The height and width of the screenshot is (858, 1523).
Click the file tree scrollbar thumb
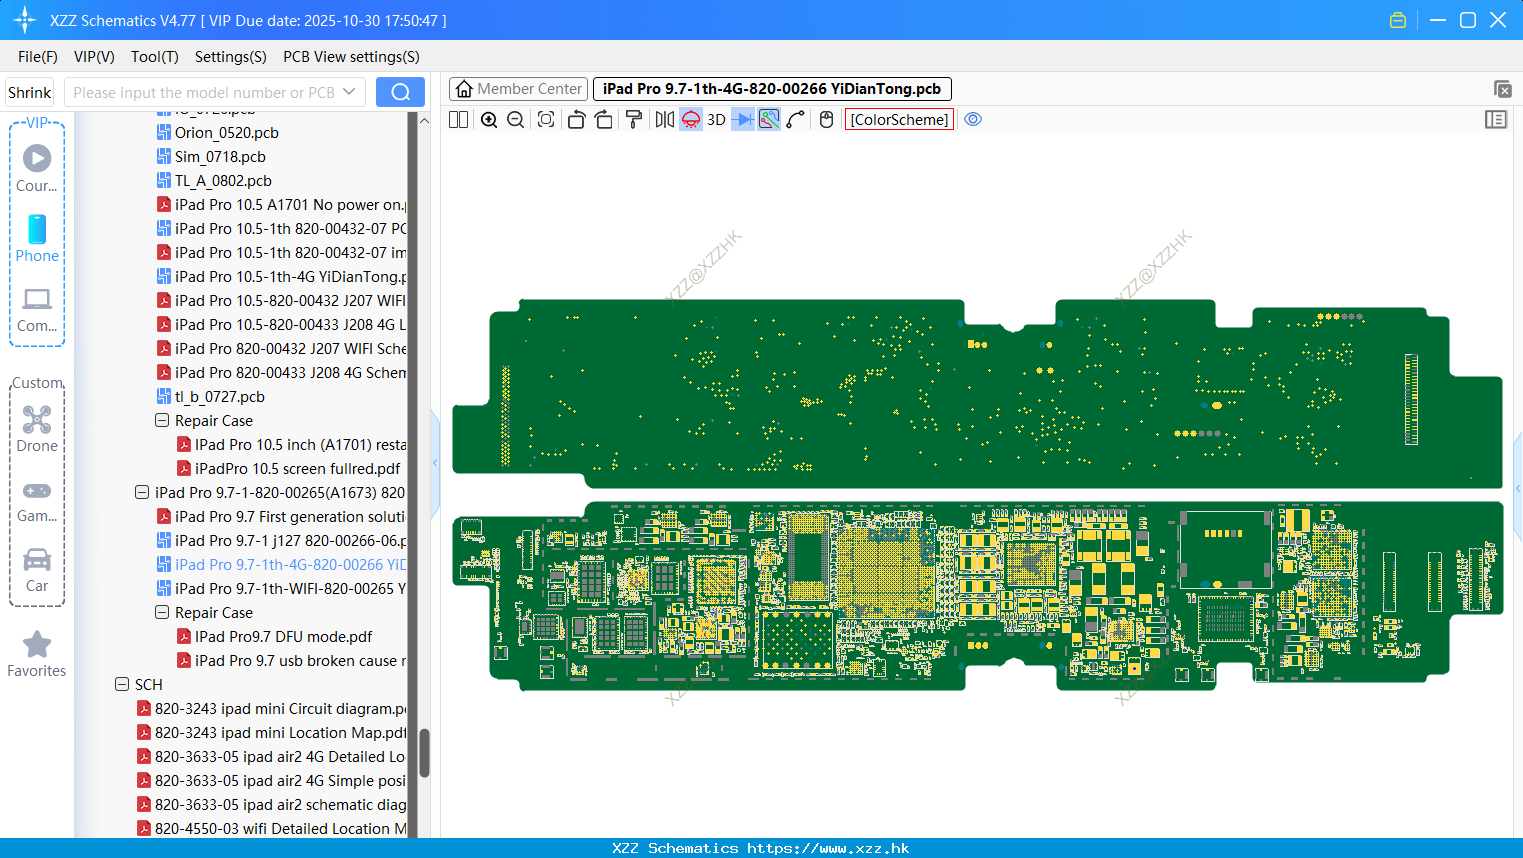[424, 753]
